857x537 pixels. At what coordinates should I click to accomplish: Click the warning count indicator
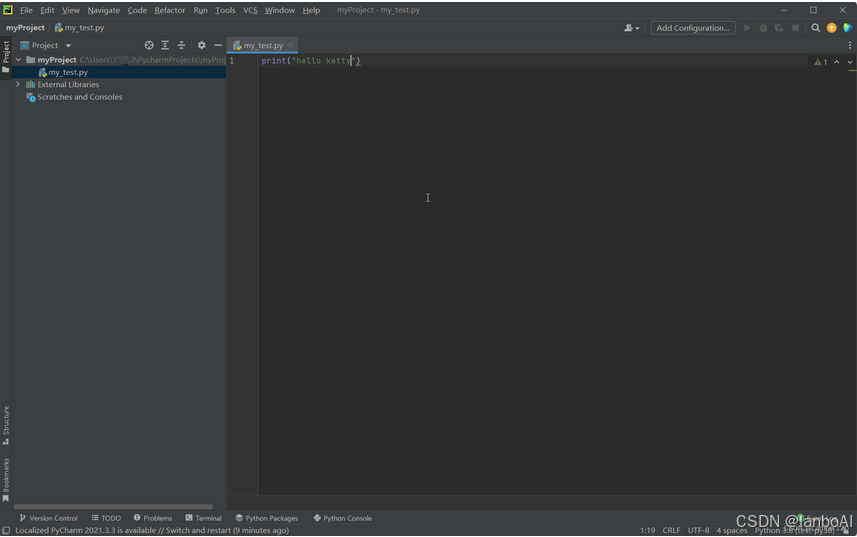[x=820, y=62]
